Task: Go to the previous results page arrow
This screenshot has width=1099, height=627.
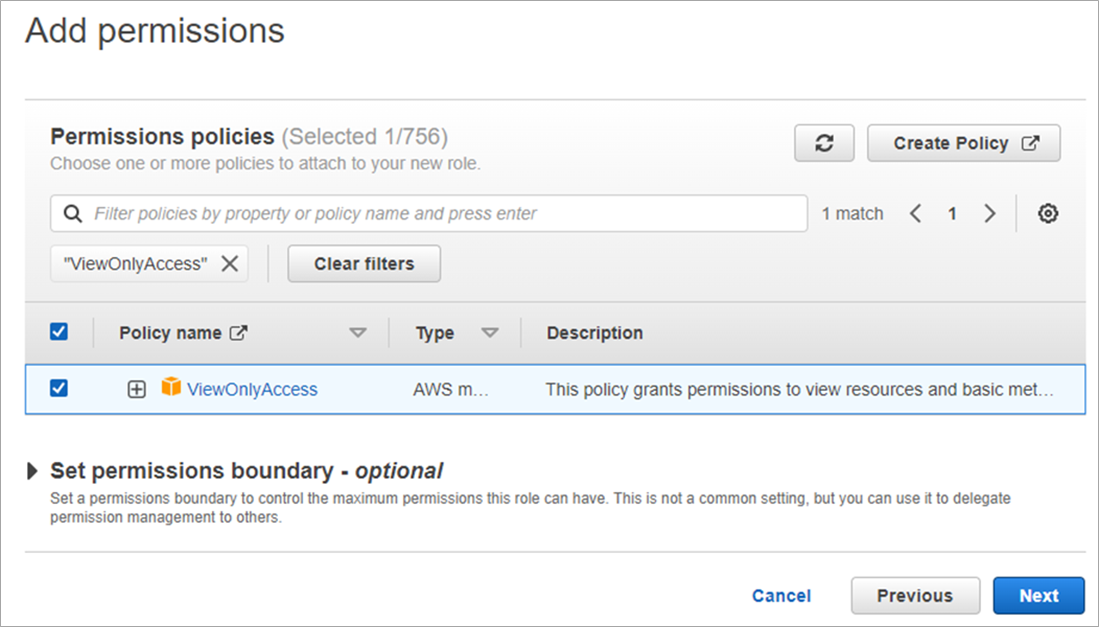Action: pyautogui.click(x=915, y=213)
